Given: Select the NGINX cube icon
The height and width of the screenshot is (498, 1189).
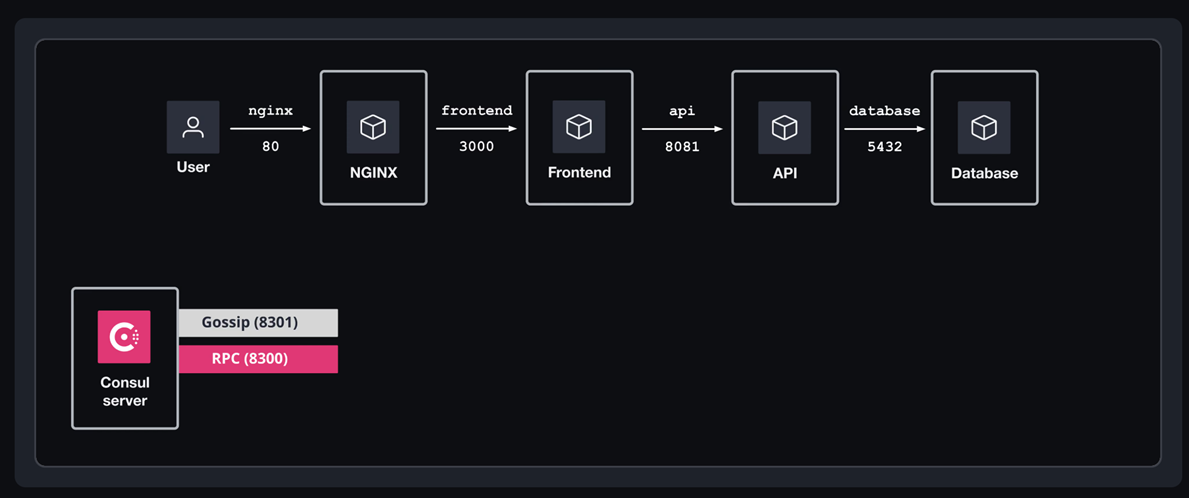Looking at the screenshot, I should pos(373,127).
